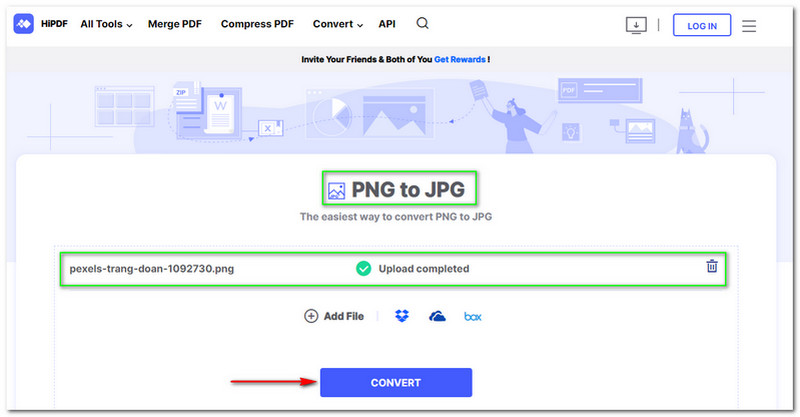Choose the OneDrive cloud icon

[437, 316]
